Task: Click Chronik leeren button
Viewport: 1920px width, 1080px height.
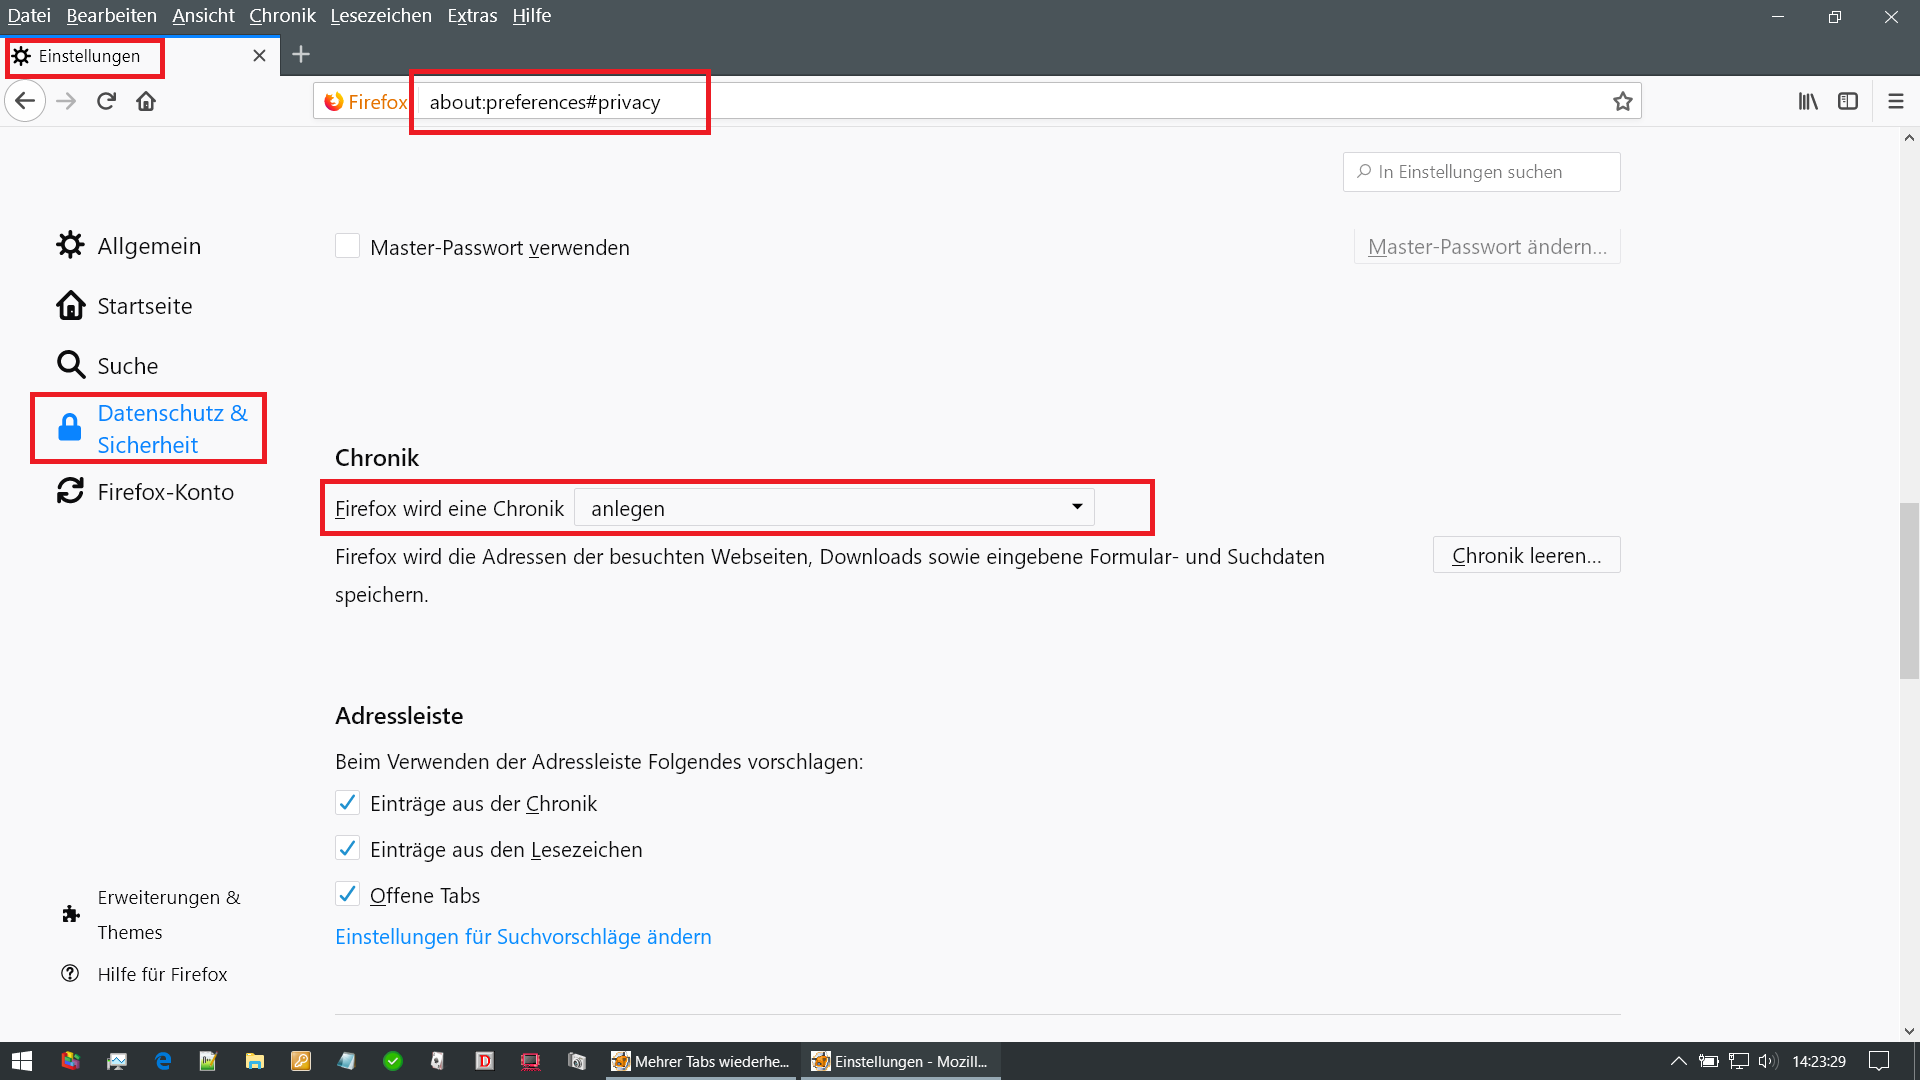Action: tap(1526, 555)
